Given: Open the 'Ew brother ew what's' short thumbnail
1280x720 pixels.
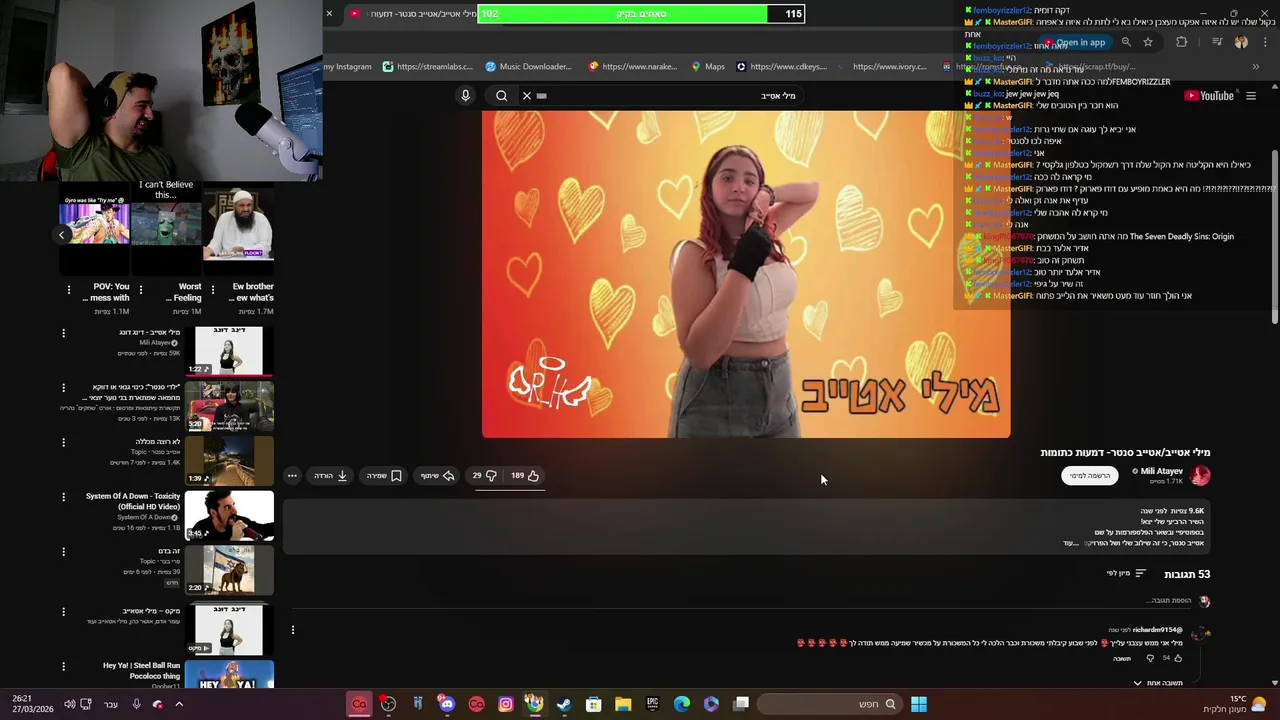Looking at the screenshot, I should tap(238, 225).
